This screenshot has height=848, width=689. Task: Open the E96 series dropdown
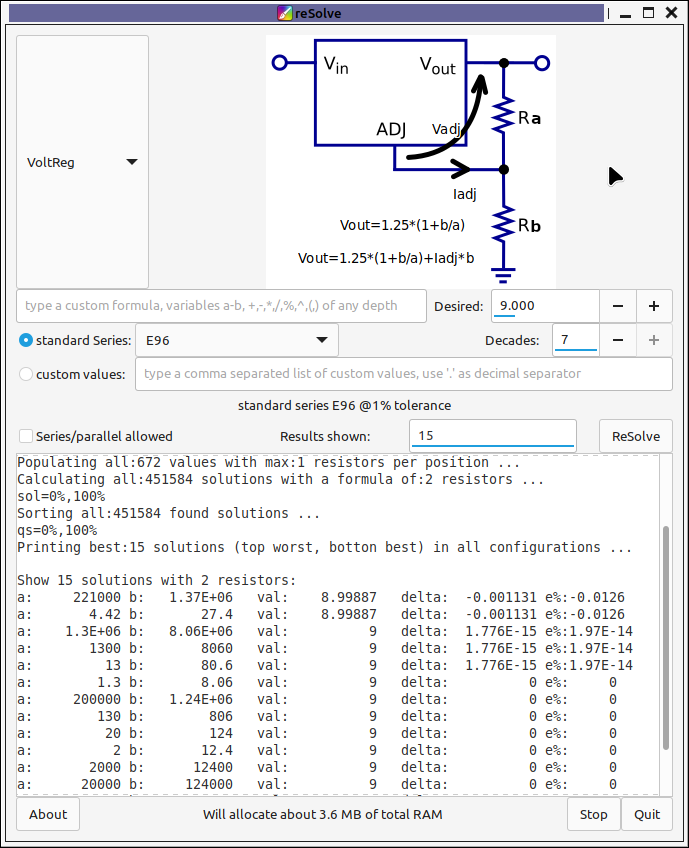[237, 340]
